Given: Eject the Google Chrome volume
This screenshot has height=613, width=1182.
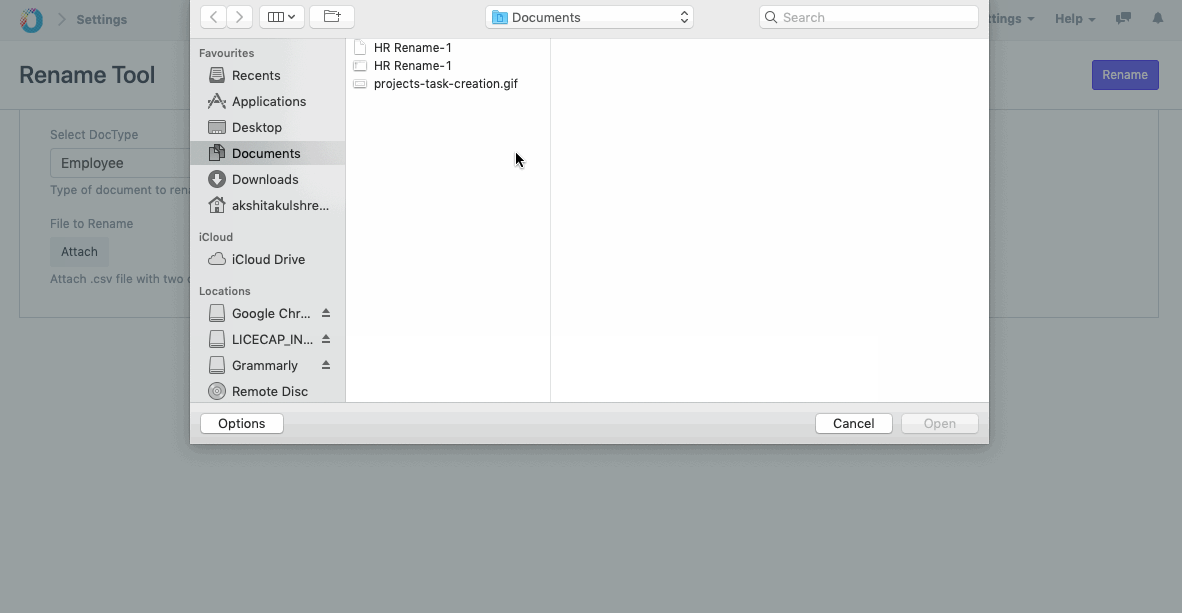Looking at the screenshot, I should (326, 313).
